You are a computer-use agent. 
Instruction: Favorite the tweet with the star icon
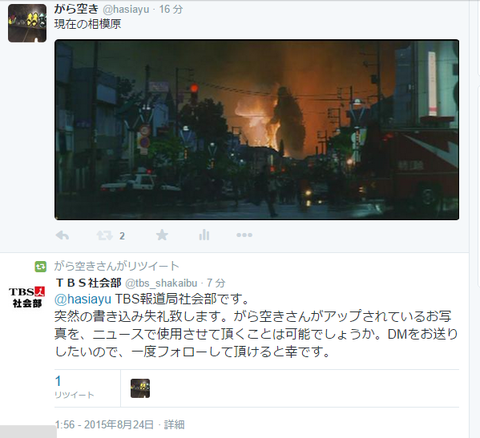click(x=162, y=235)
